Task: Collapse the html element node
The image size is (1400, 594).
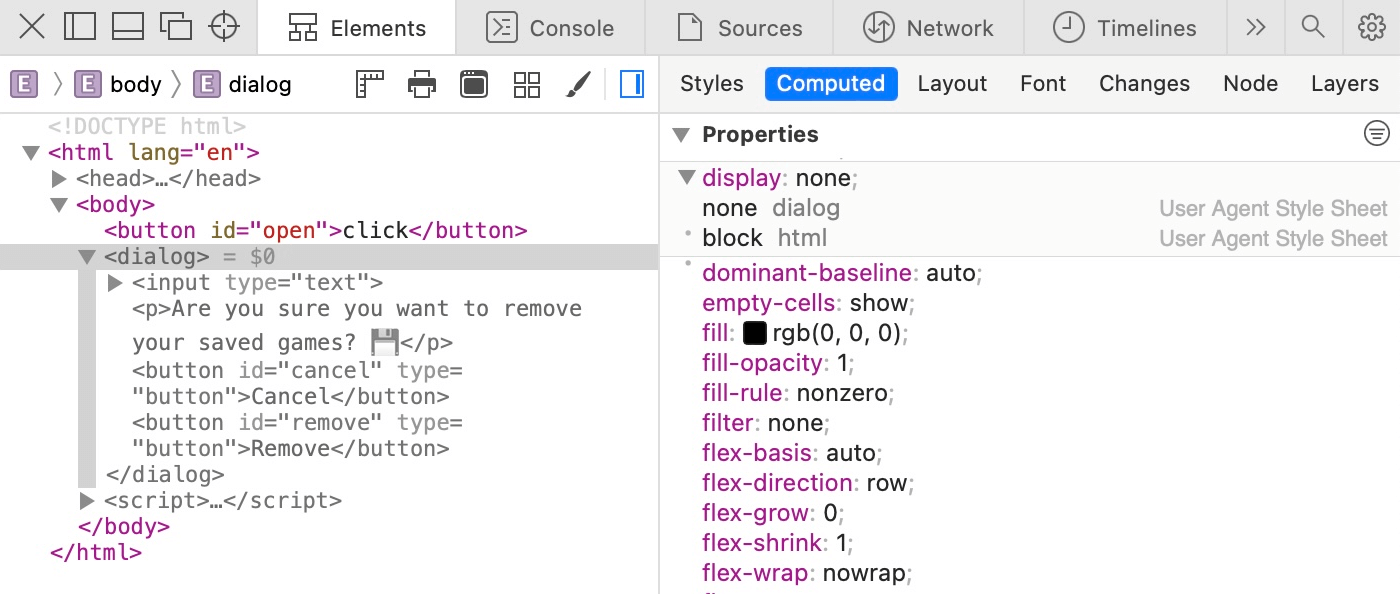Action: click(x=30, y=153)
